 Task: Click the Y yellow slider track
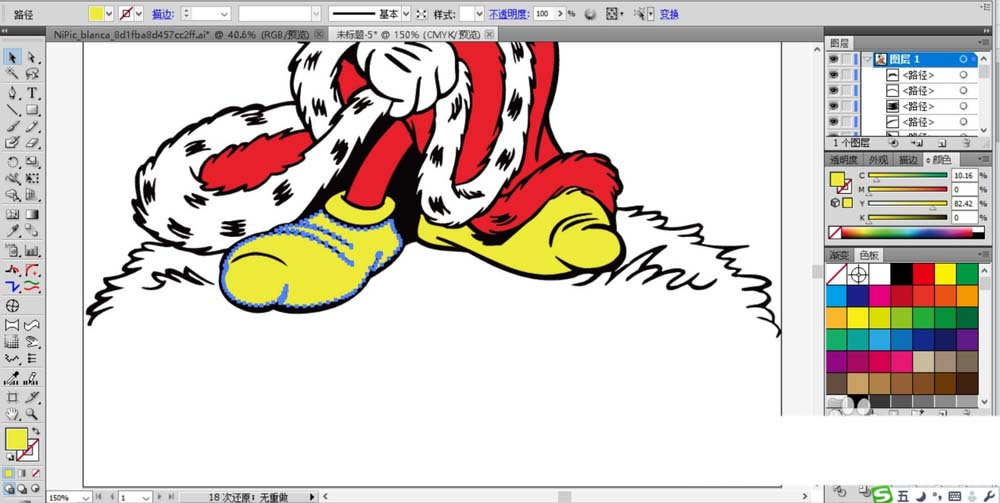coord(908,203)
